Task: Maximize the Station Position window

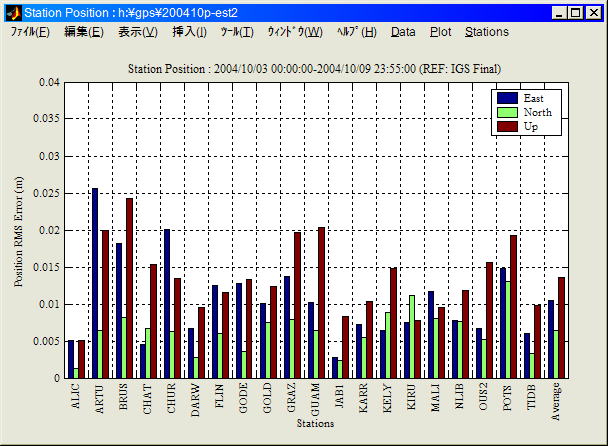Action: (x=576, y=13)
